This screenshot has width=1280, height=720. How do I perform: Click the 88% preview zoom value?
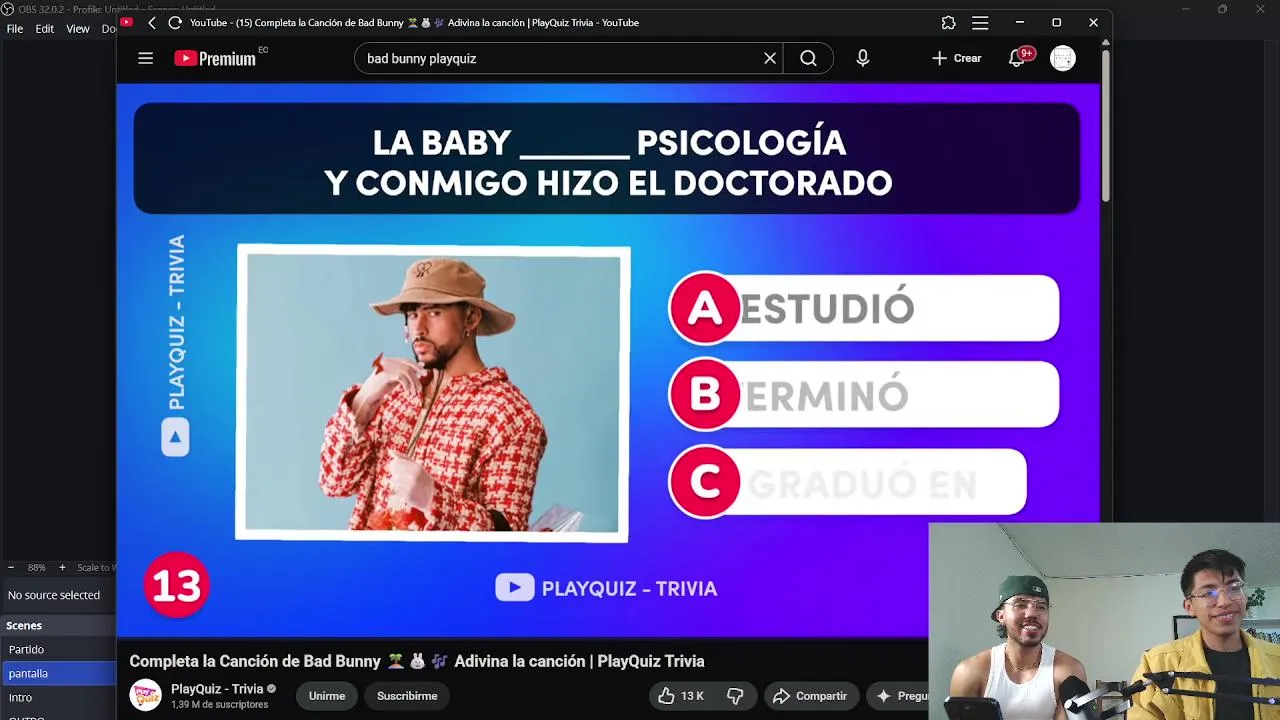[37, 567]
